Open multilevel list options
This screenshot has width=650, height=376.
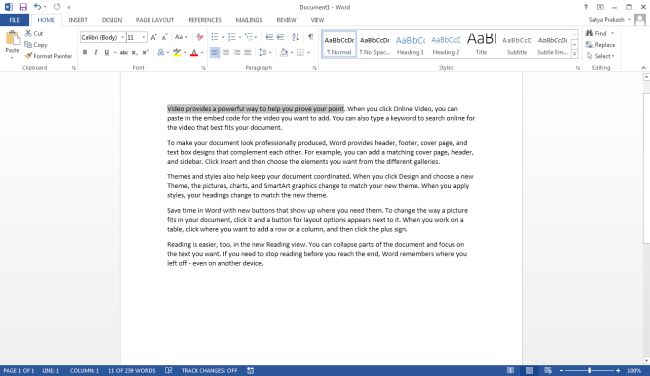pyautogui.click(x=250, y=37)
